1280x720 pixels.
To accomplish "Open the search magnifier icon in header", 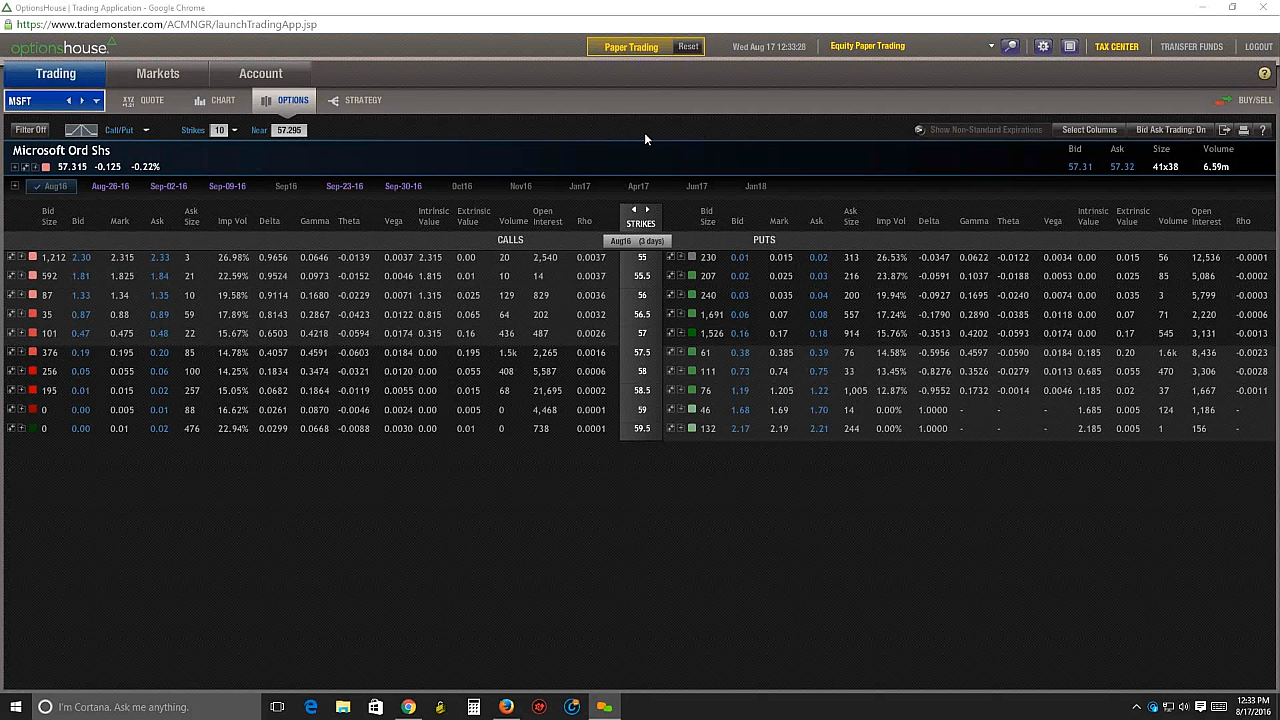I will [1010, 46].
